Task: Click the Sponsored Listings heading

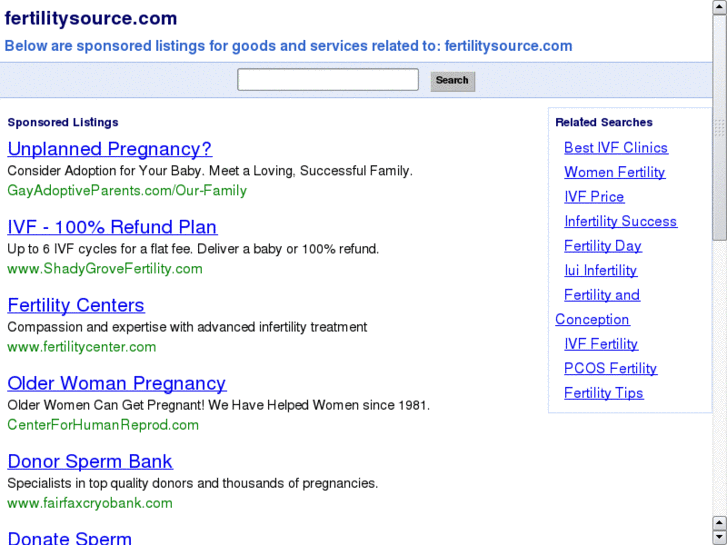Action: 63,122
